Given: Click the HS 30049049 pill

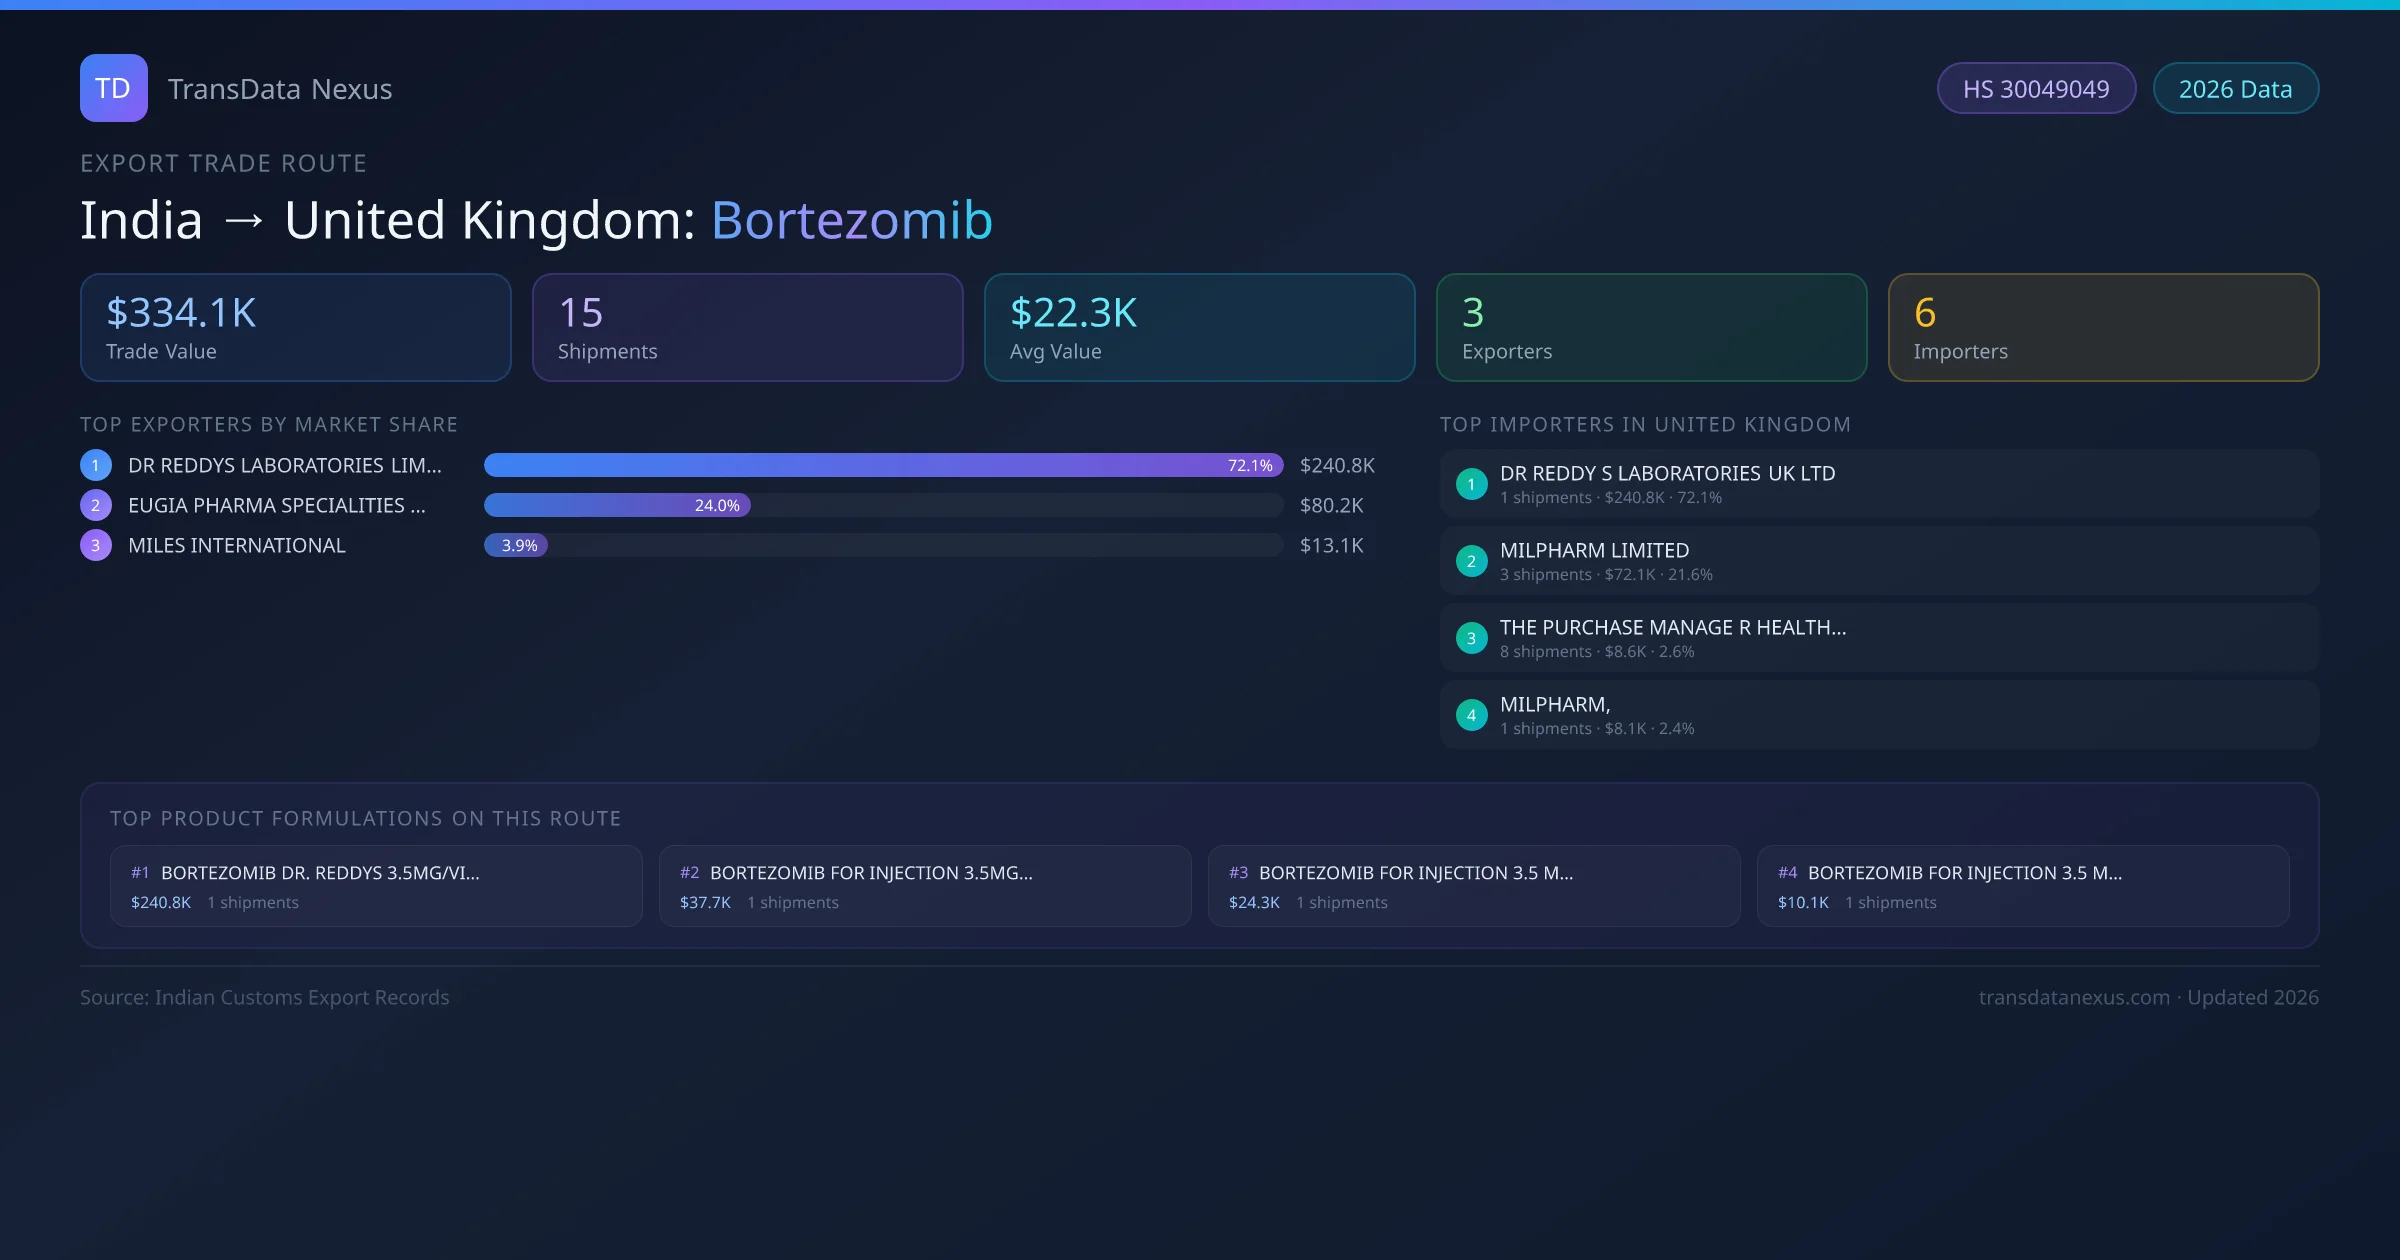Looking at the screenshot, I should [2036, 89].
